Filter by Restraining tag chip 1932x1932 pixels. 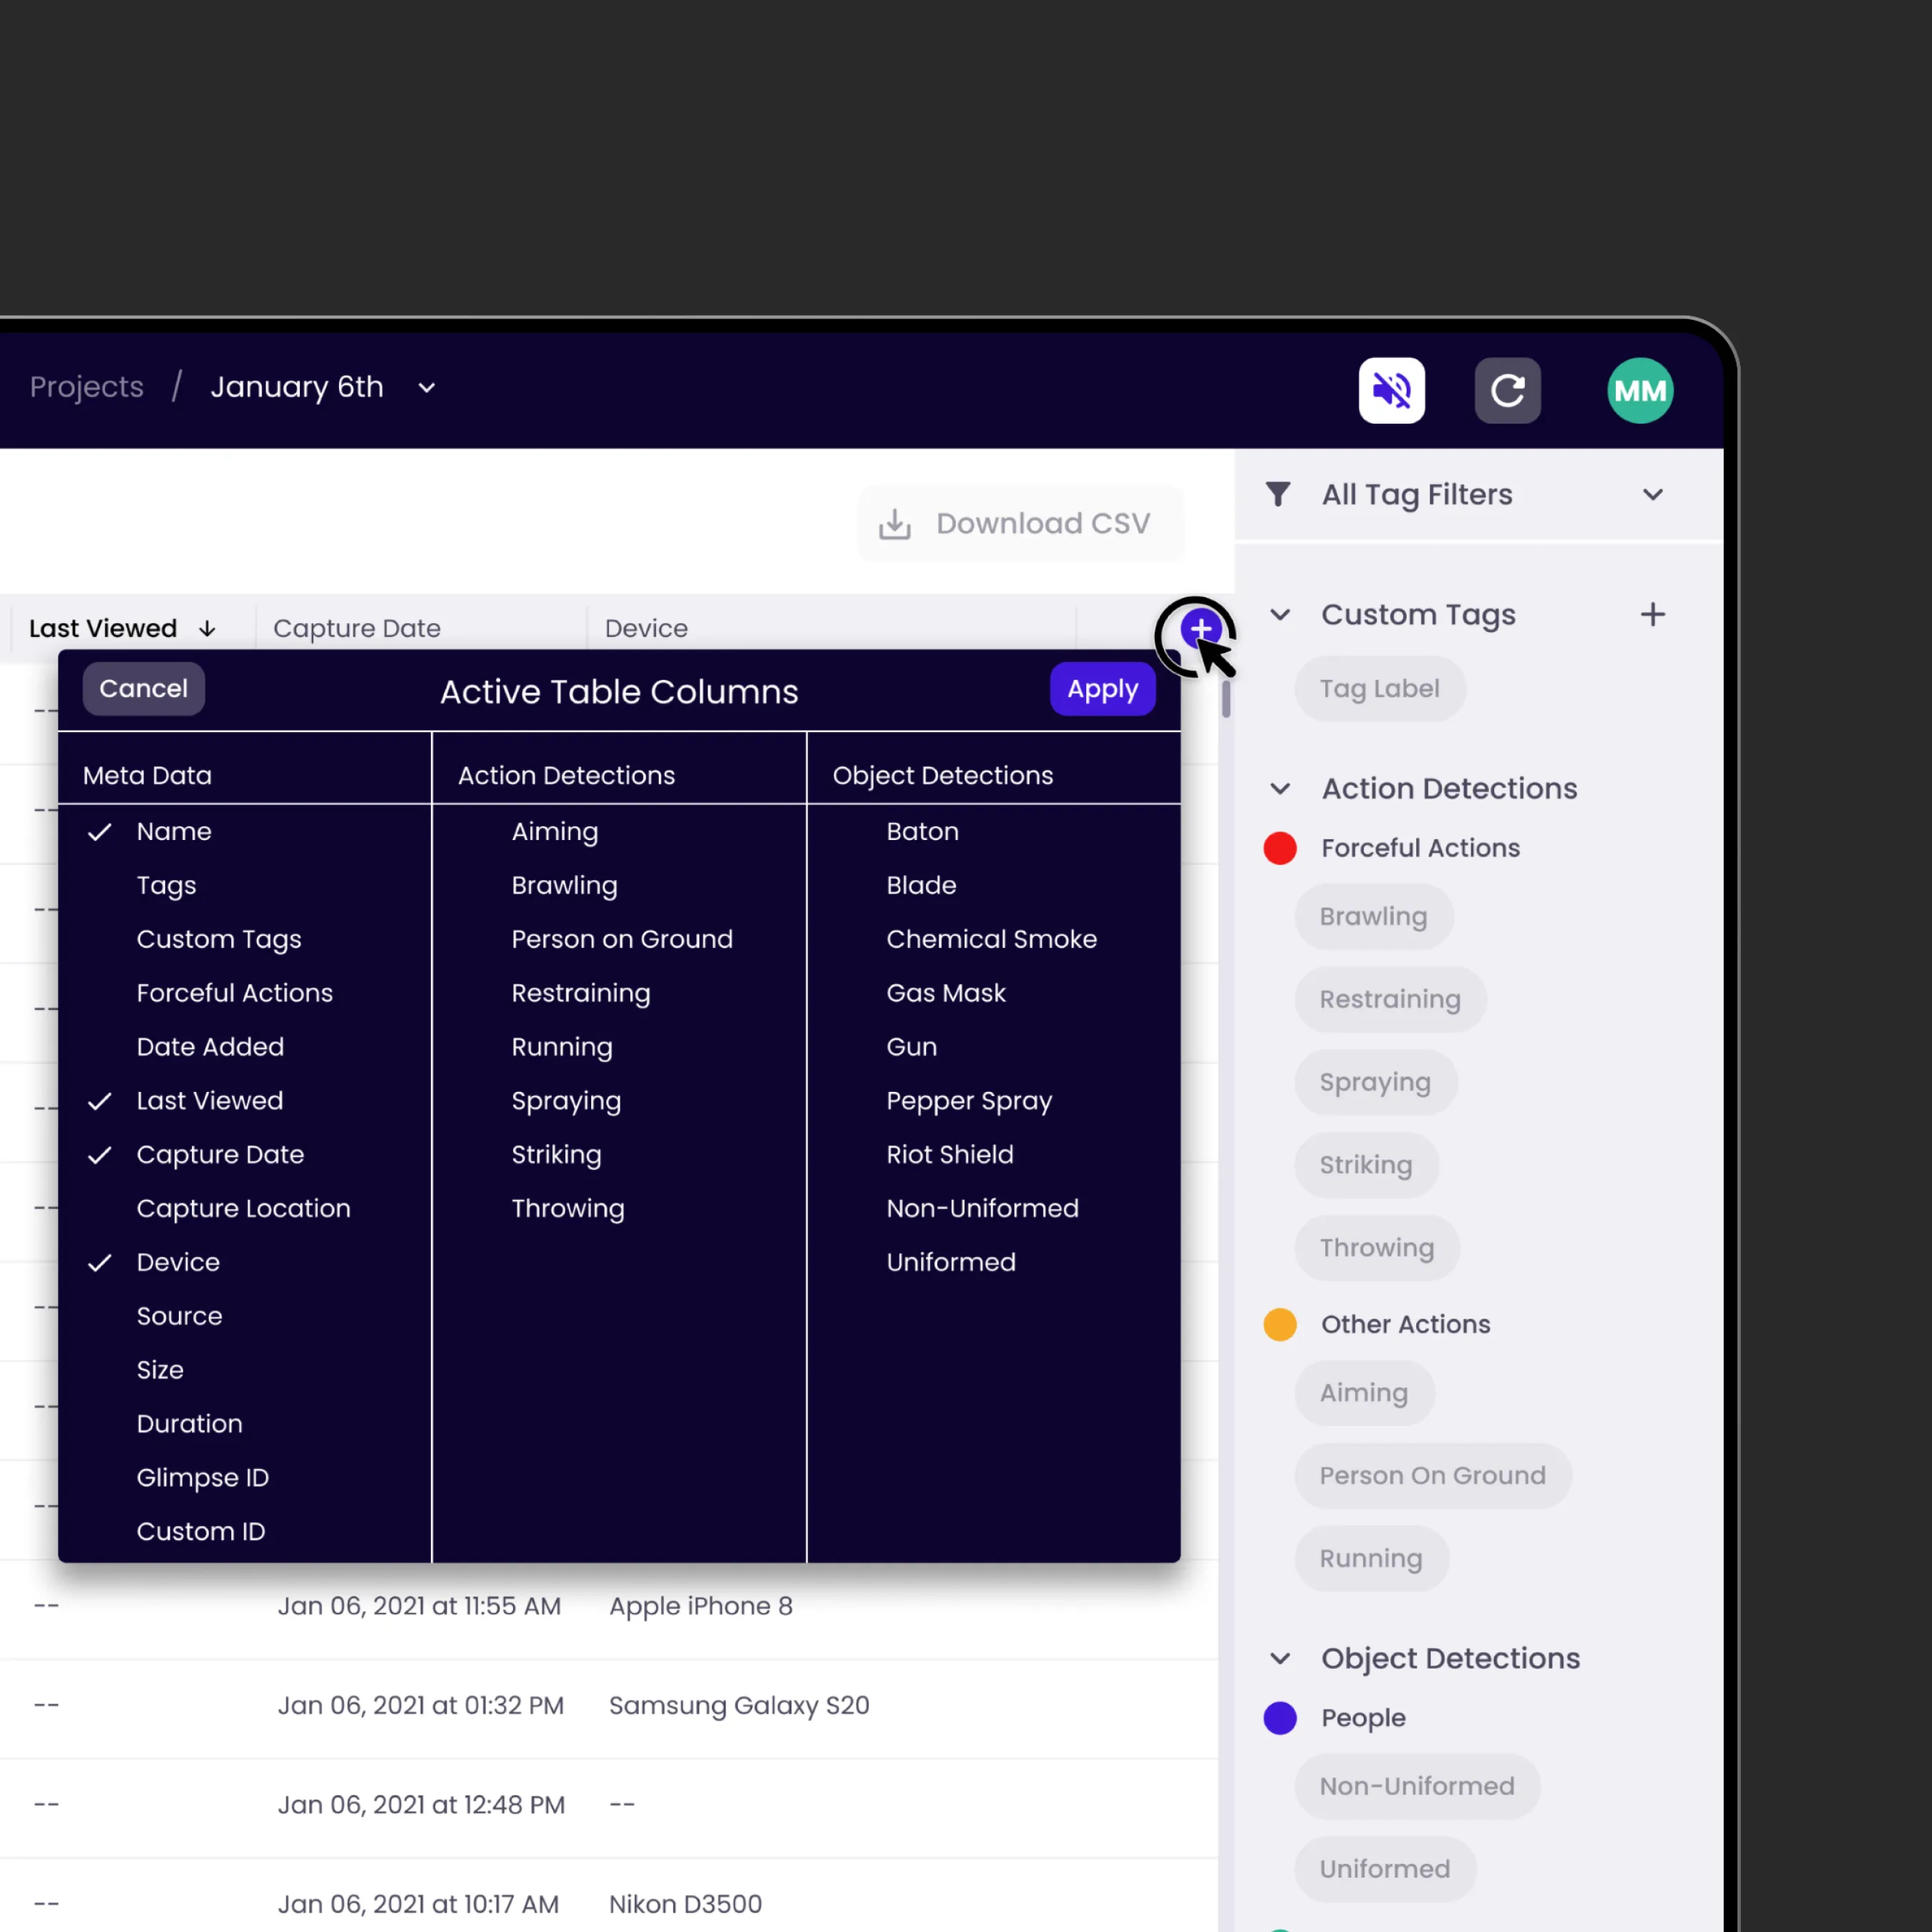pyautogui.click(x=1390, y=999)
